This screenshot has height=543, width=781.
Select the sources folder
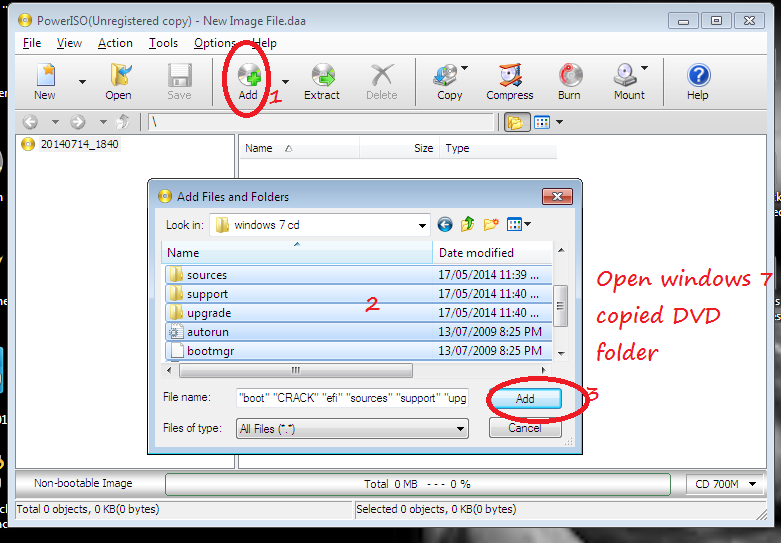coord(358,275)
